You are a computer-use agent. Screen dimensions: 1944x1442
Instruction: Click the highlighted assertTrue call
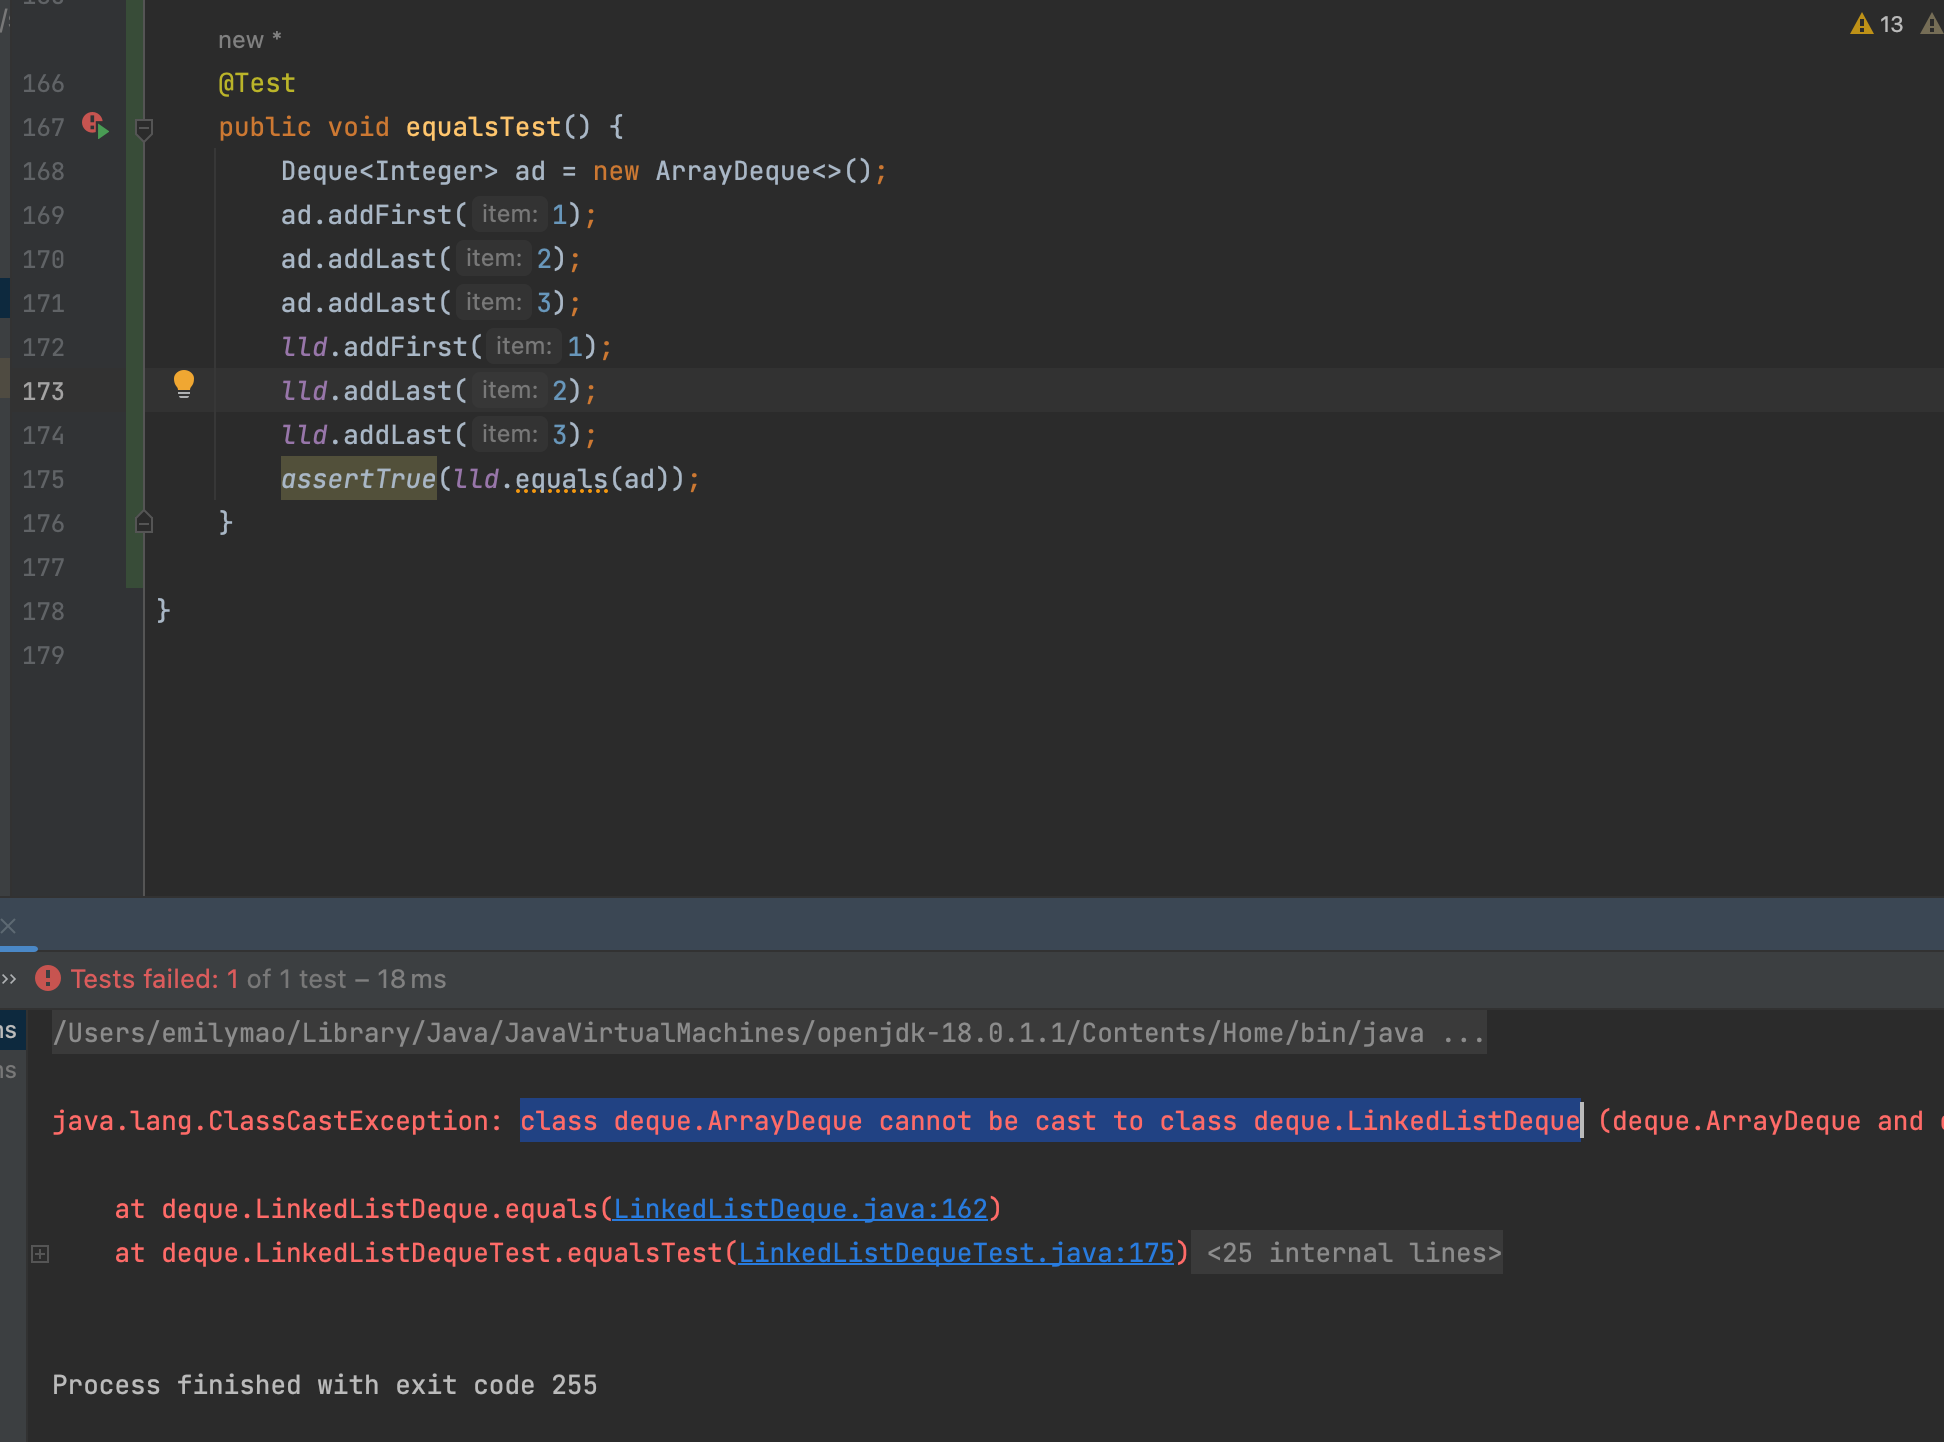pos(358,479)
